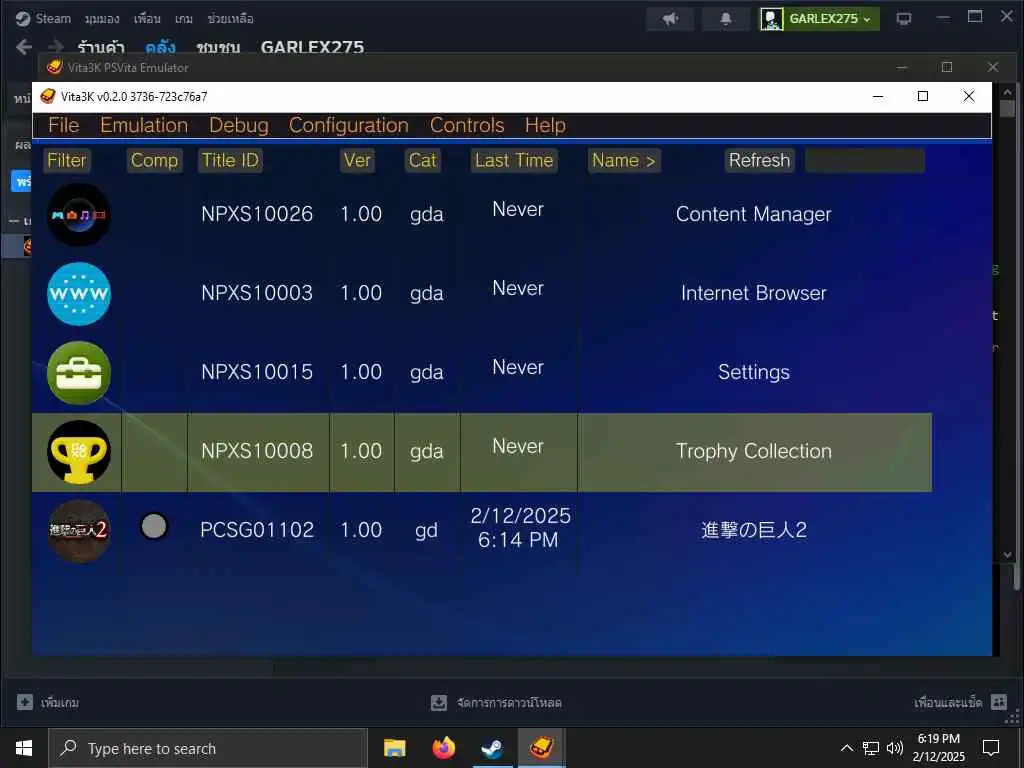1024x768 pixels.
Task: Launch the Internet Browser www icon
Action: click(79, 294)
